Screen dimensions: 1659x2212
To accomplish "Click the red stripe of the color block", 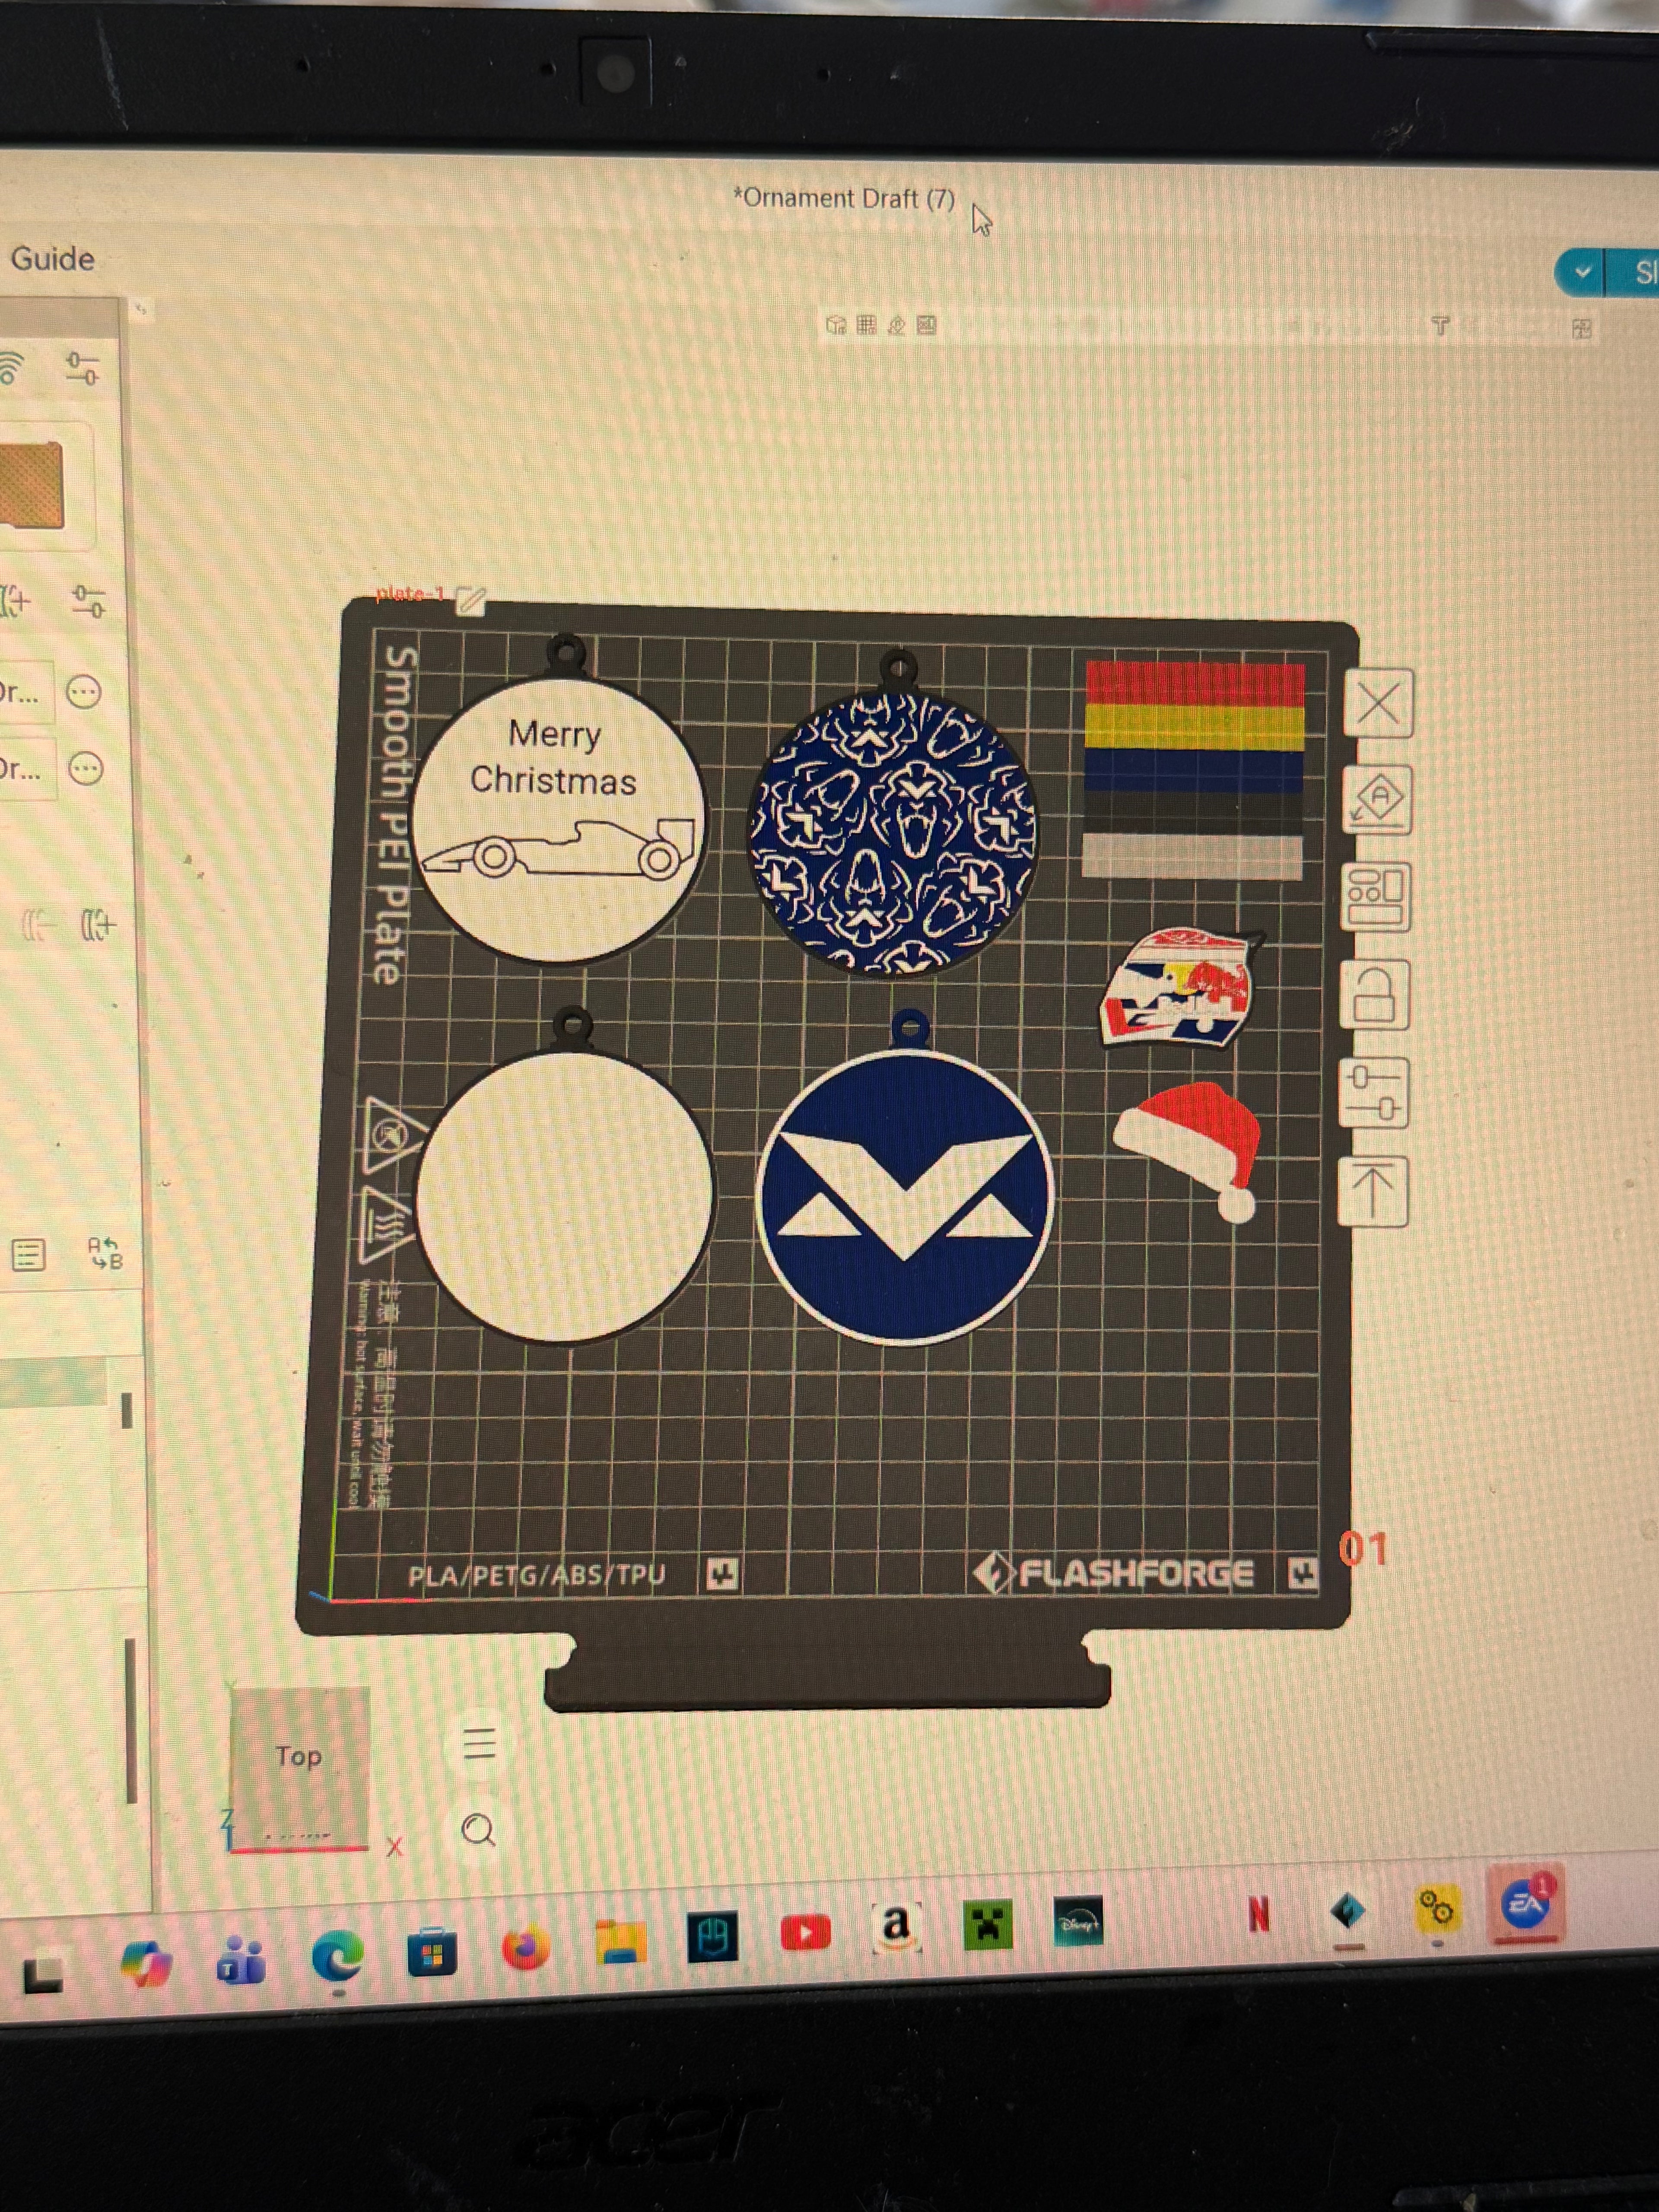I will tap(1195, 684).
